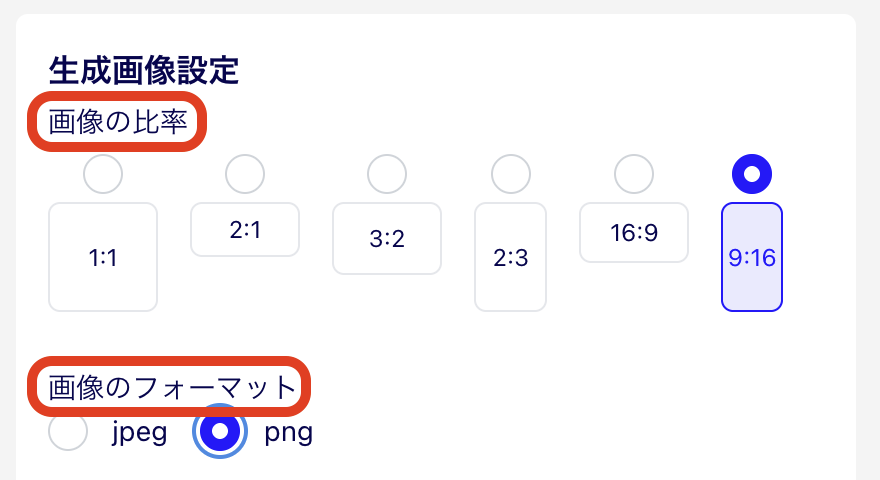880x480 pixels.
Task: Click the jpeg text label
Action: (x=139, y=432)
